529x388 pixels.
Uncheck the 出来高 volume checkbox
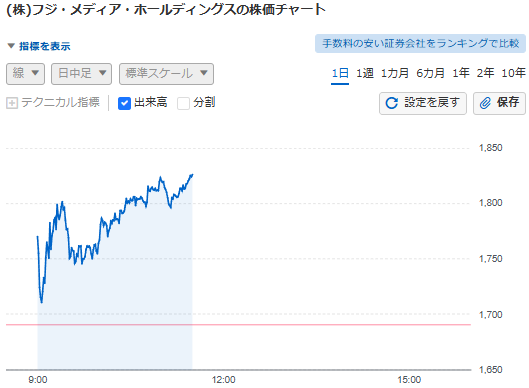(x=124, y=103)
